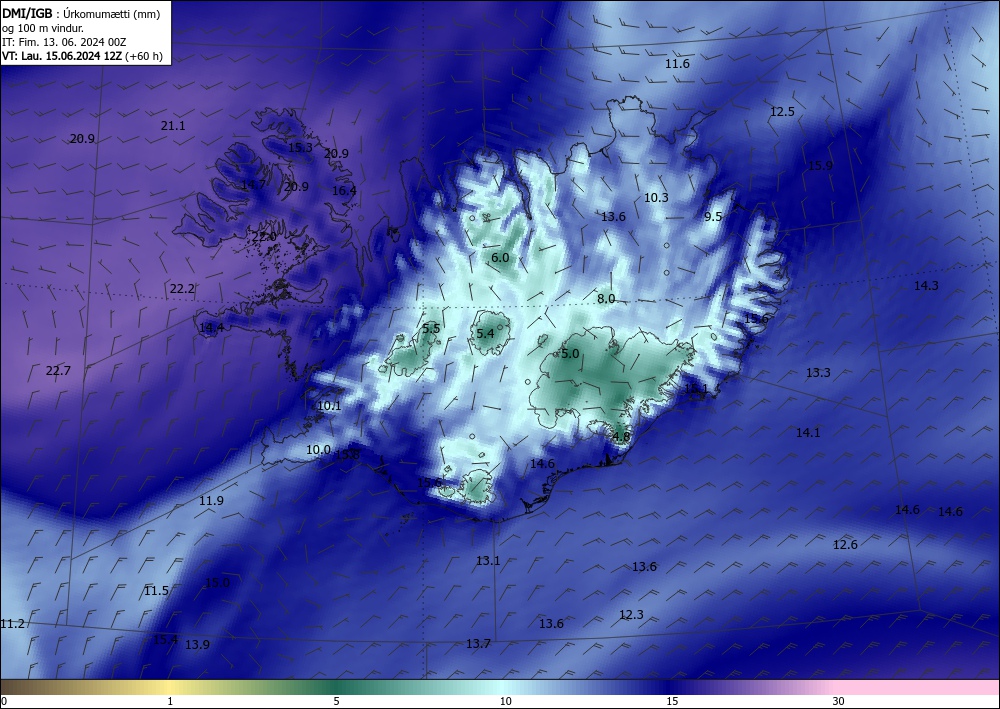1000x709 pixels.
Task: Click the 14.4 value on the west peninsula
Action: tap(211, 328)
